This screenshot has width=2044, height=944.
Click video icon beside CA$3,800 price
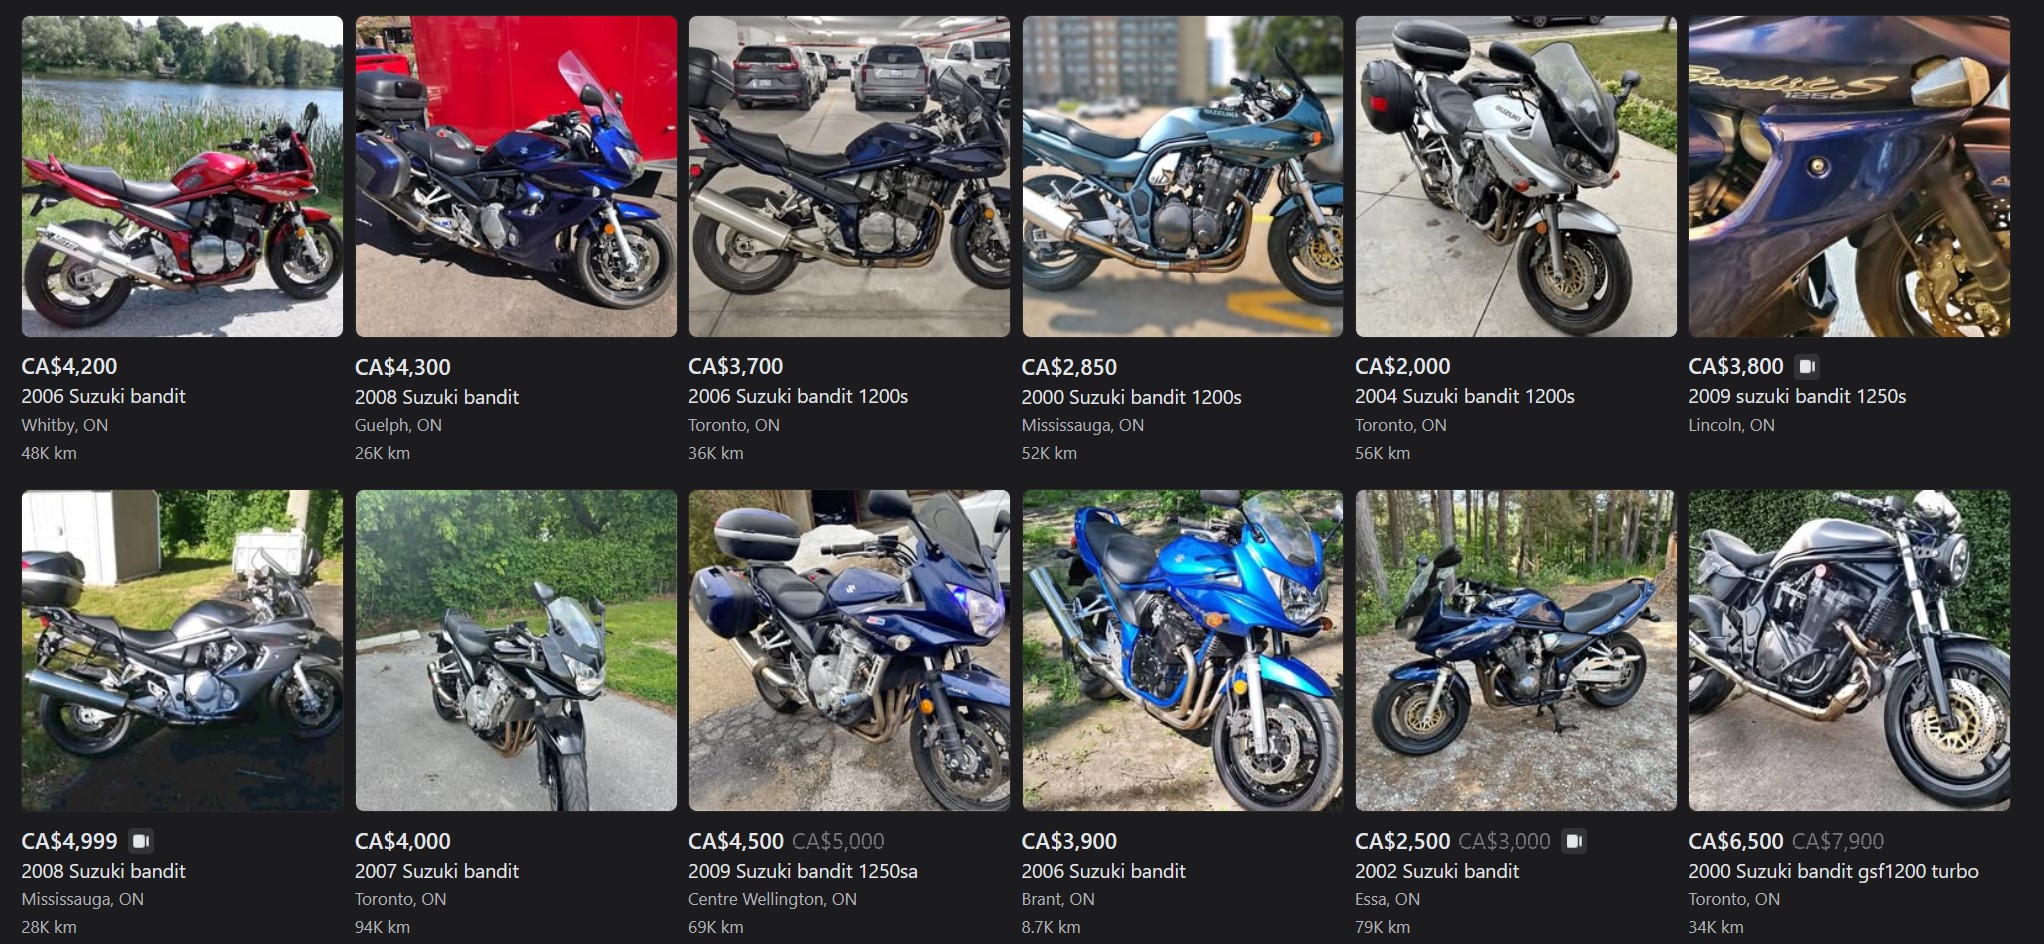point(1807,366)
